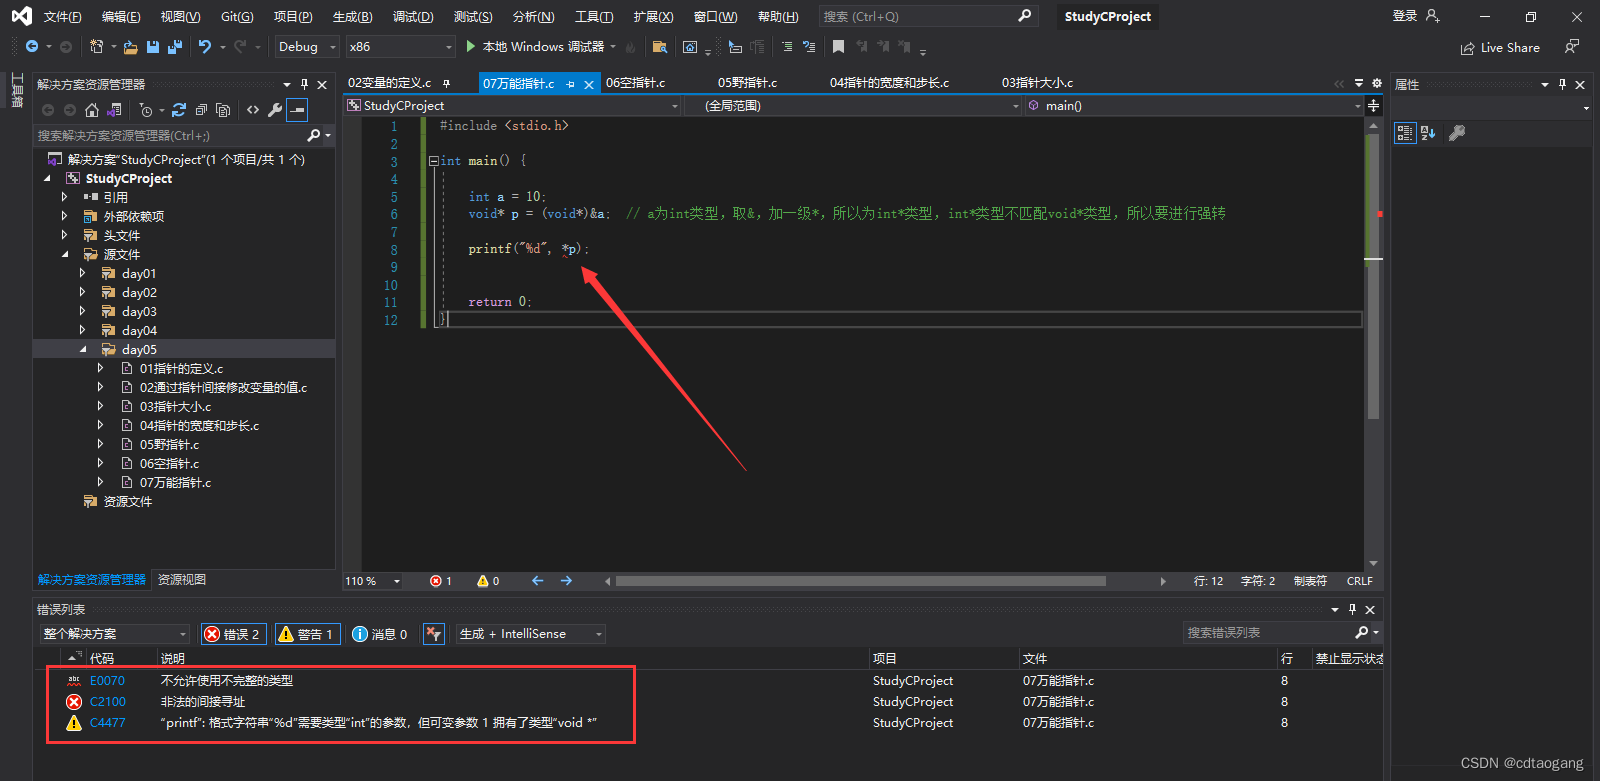
Task: Open warning code C4477 link
Action: [x=108, y=723]
